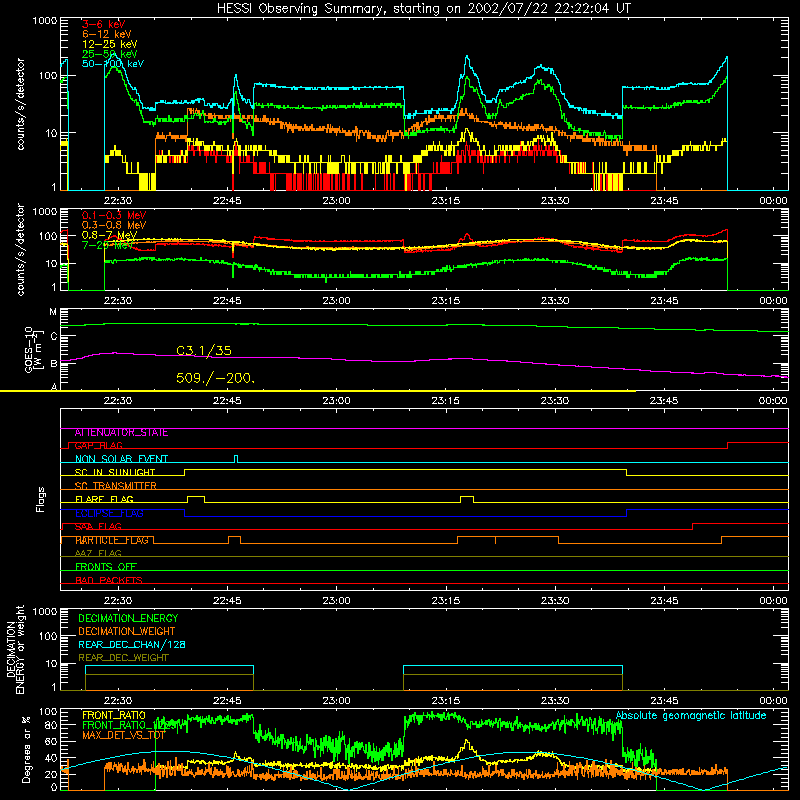Click the green '25-50 keV' legend label
The height and width of the screenshot is (800, 800).
point(110,54)
